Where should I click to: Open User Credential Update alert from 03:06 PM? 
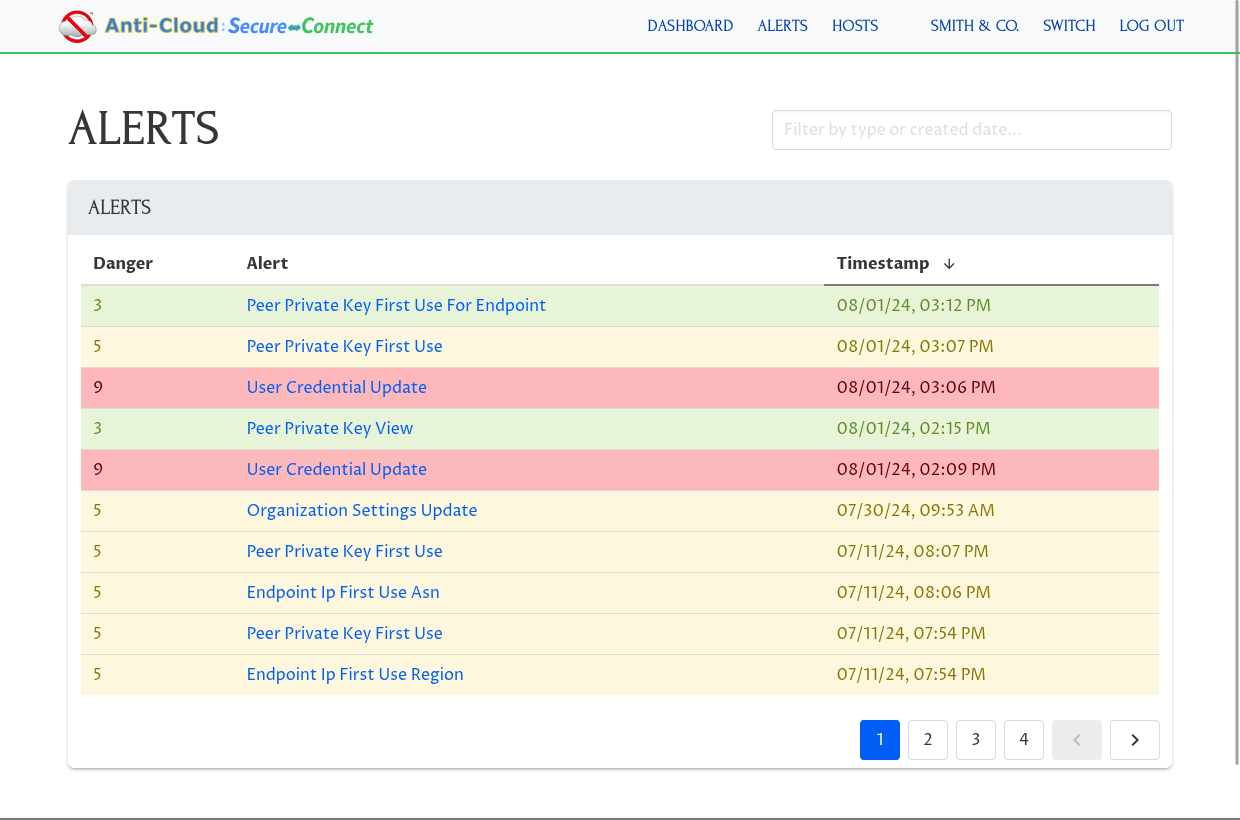point(337,387)
